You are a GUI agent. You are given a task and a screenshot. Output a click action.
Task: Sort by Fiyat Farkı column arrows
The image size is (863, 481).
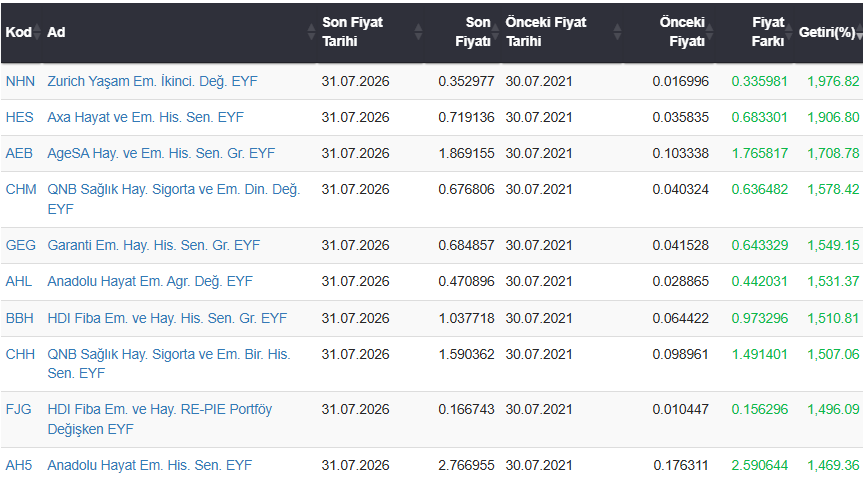789,32
